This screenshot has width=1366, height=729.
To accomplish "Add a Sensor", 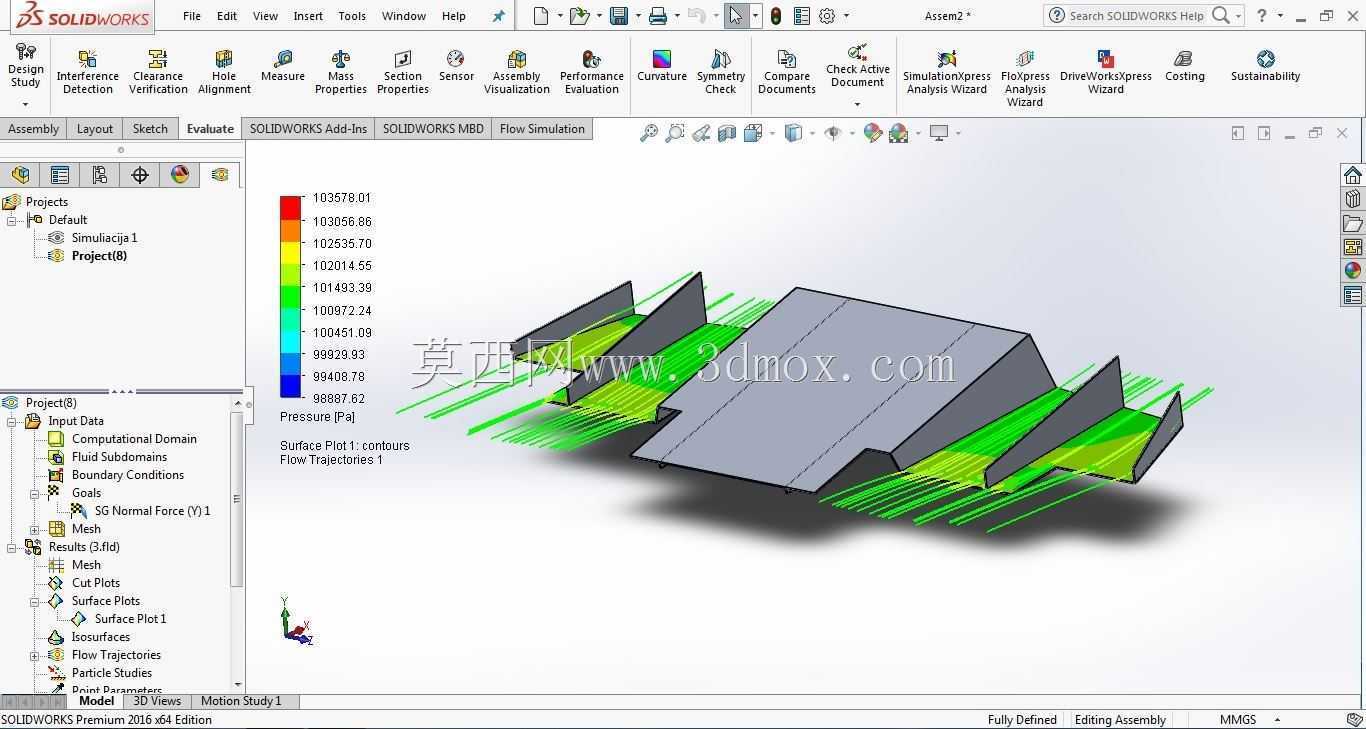I will 456,66.
